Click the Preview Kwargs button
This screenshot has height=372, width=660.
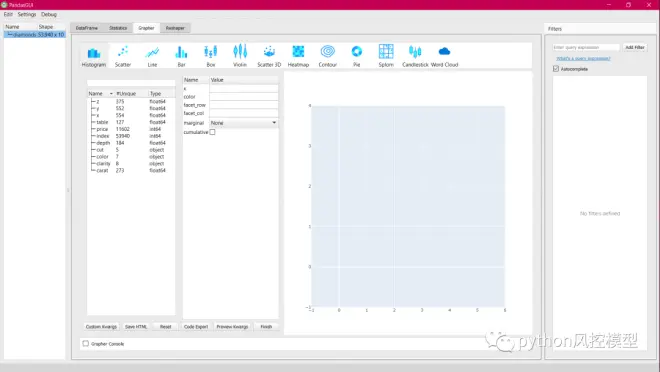(232, 327)
